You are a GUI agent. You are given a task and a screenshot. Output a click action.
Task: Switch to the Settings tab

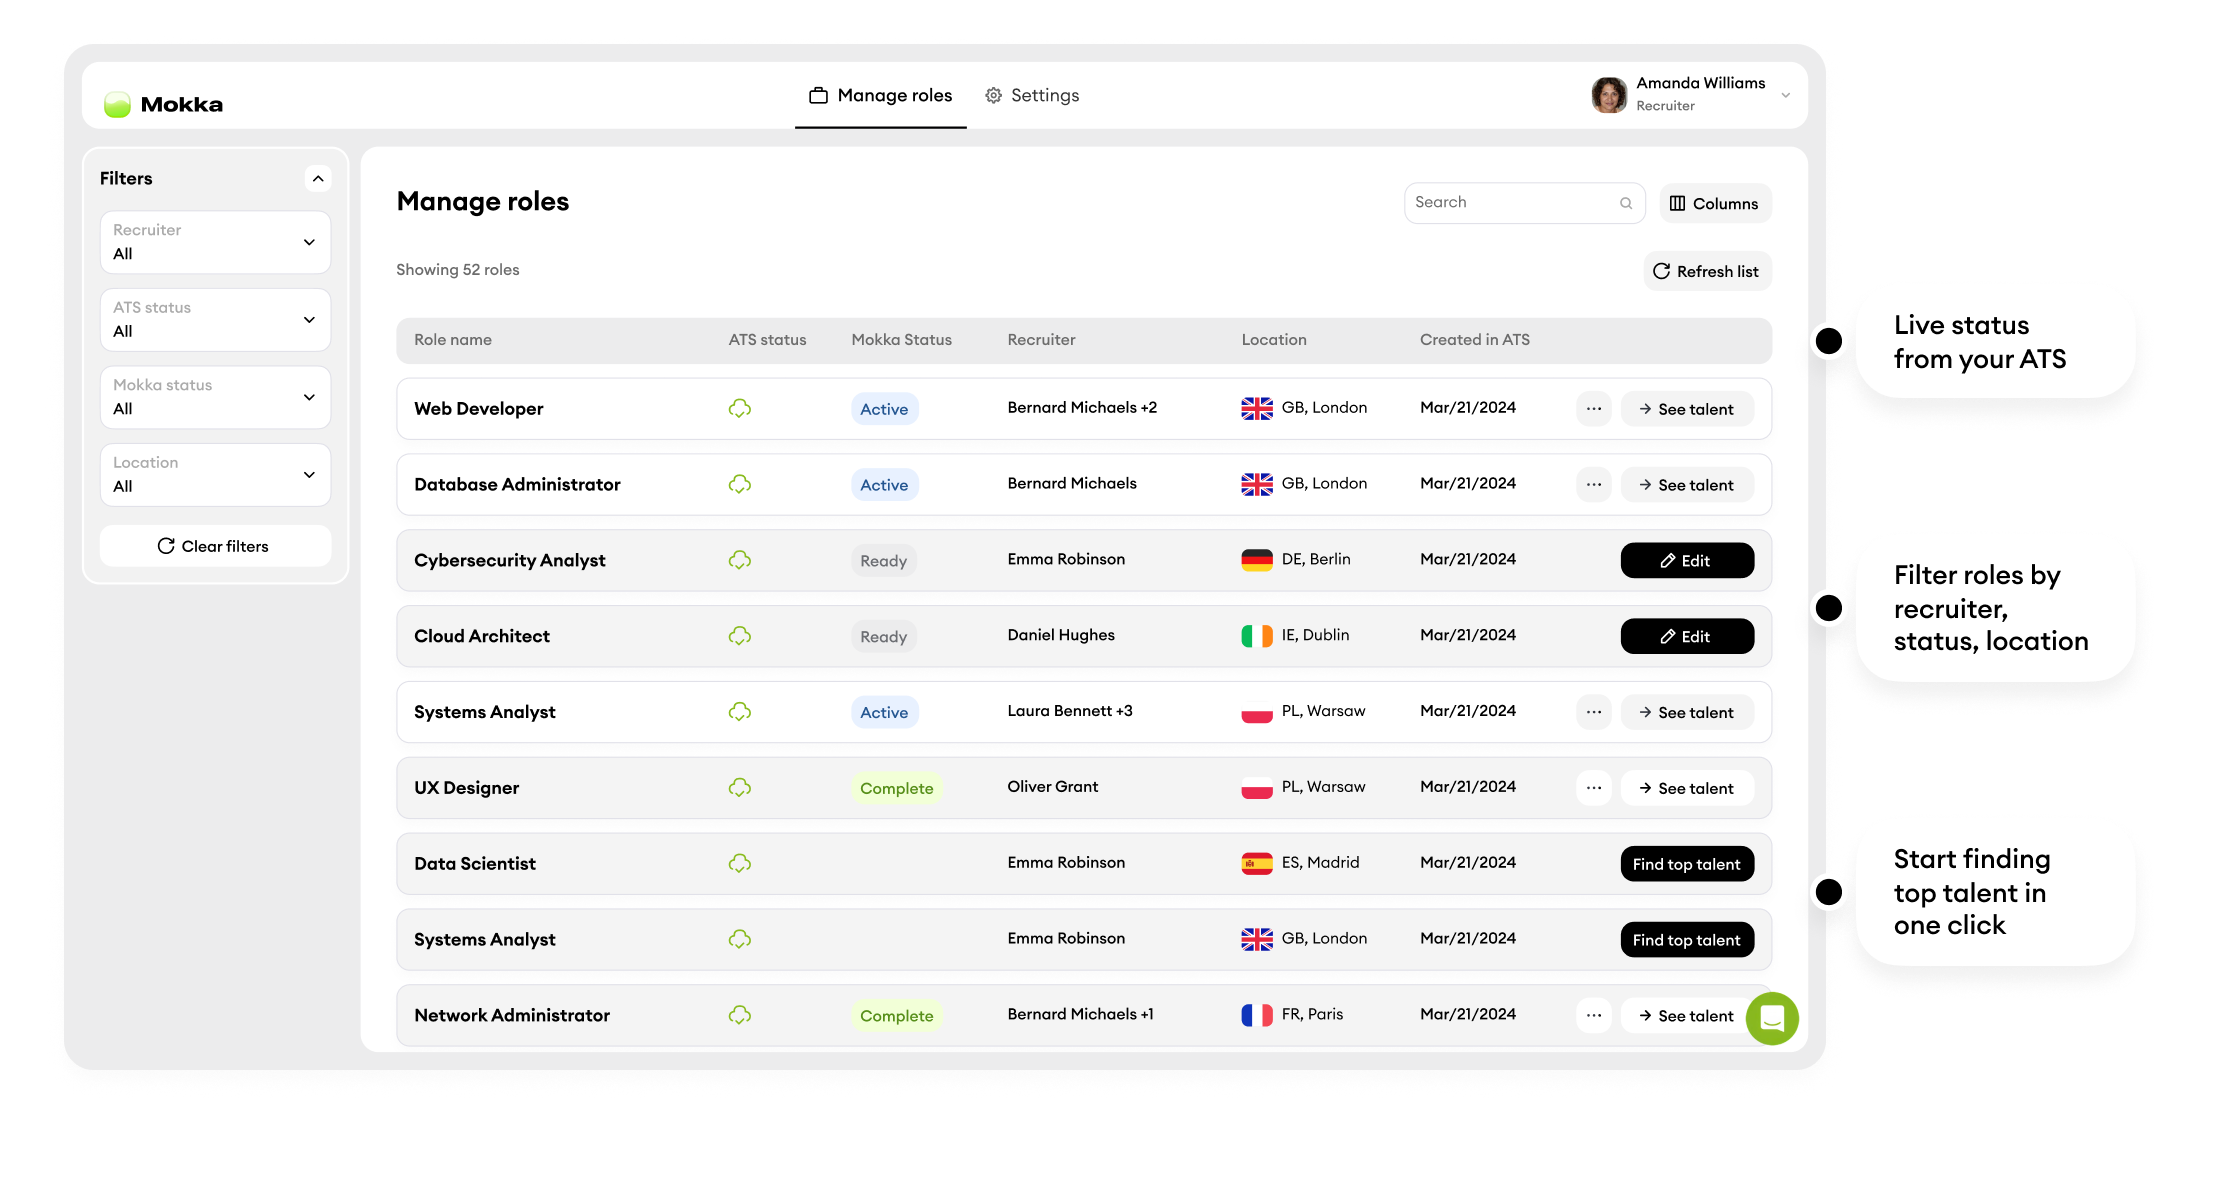click(x=1044, y=94)
